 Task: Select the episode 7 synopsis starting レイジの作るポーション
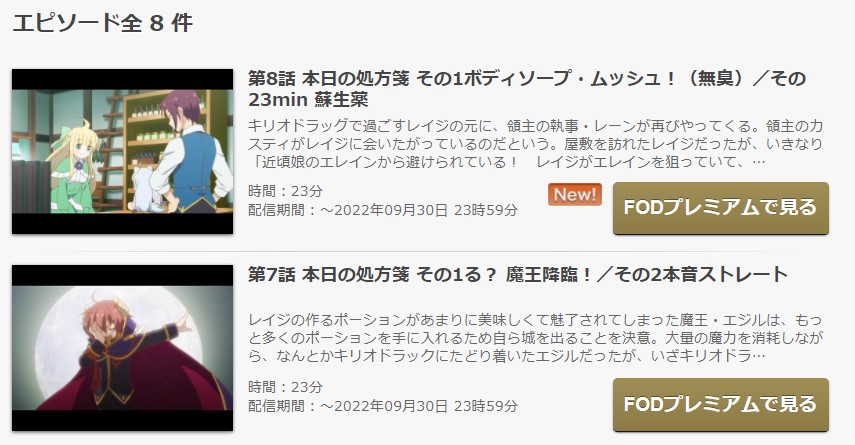click(535, 338)
